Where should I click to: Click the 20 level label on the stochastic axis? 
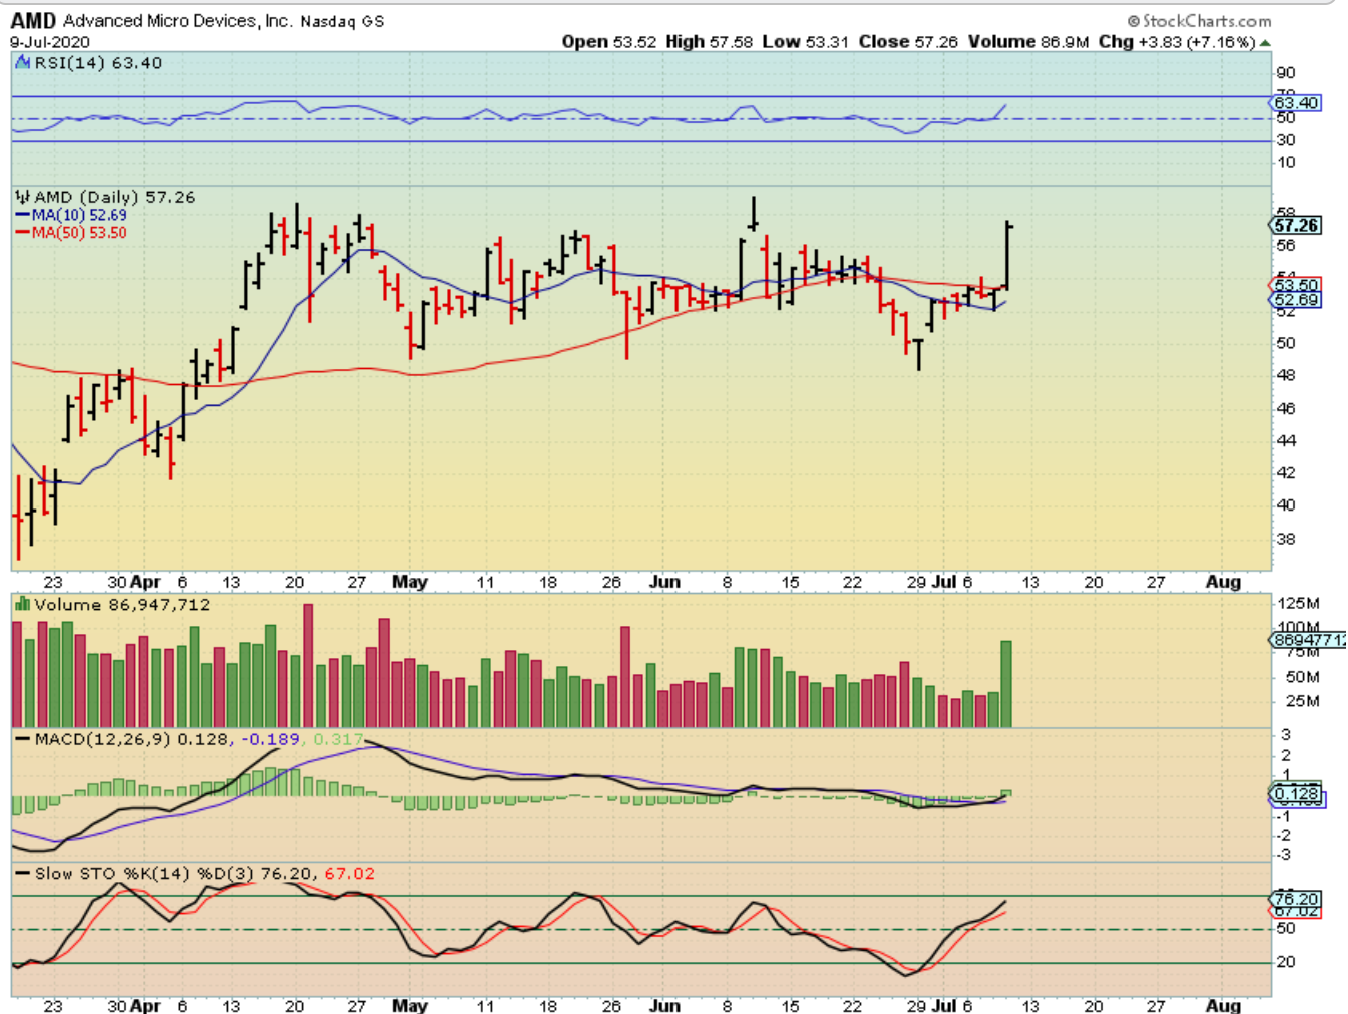[x=1286, y=962]
